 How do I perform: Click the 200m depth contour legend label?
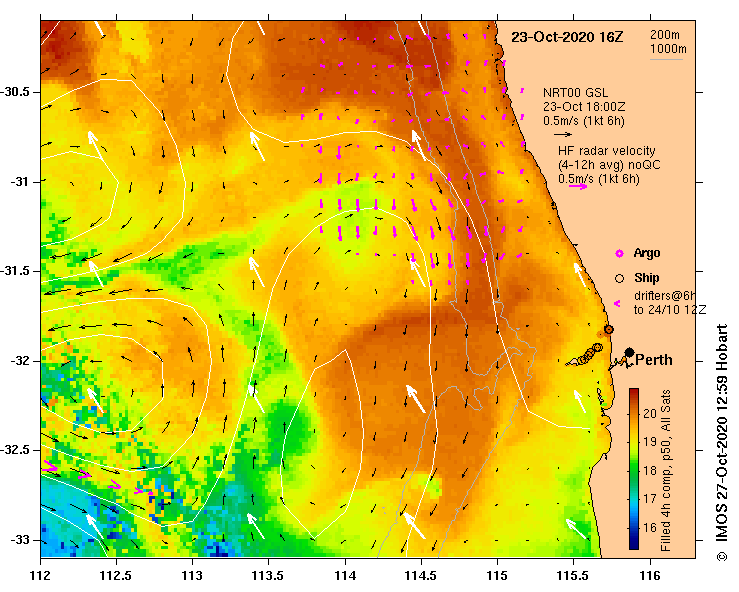pos(665,35)
